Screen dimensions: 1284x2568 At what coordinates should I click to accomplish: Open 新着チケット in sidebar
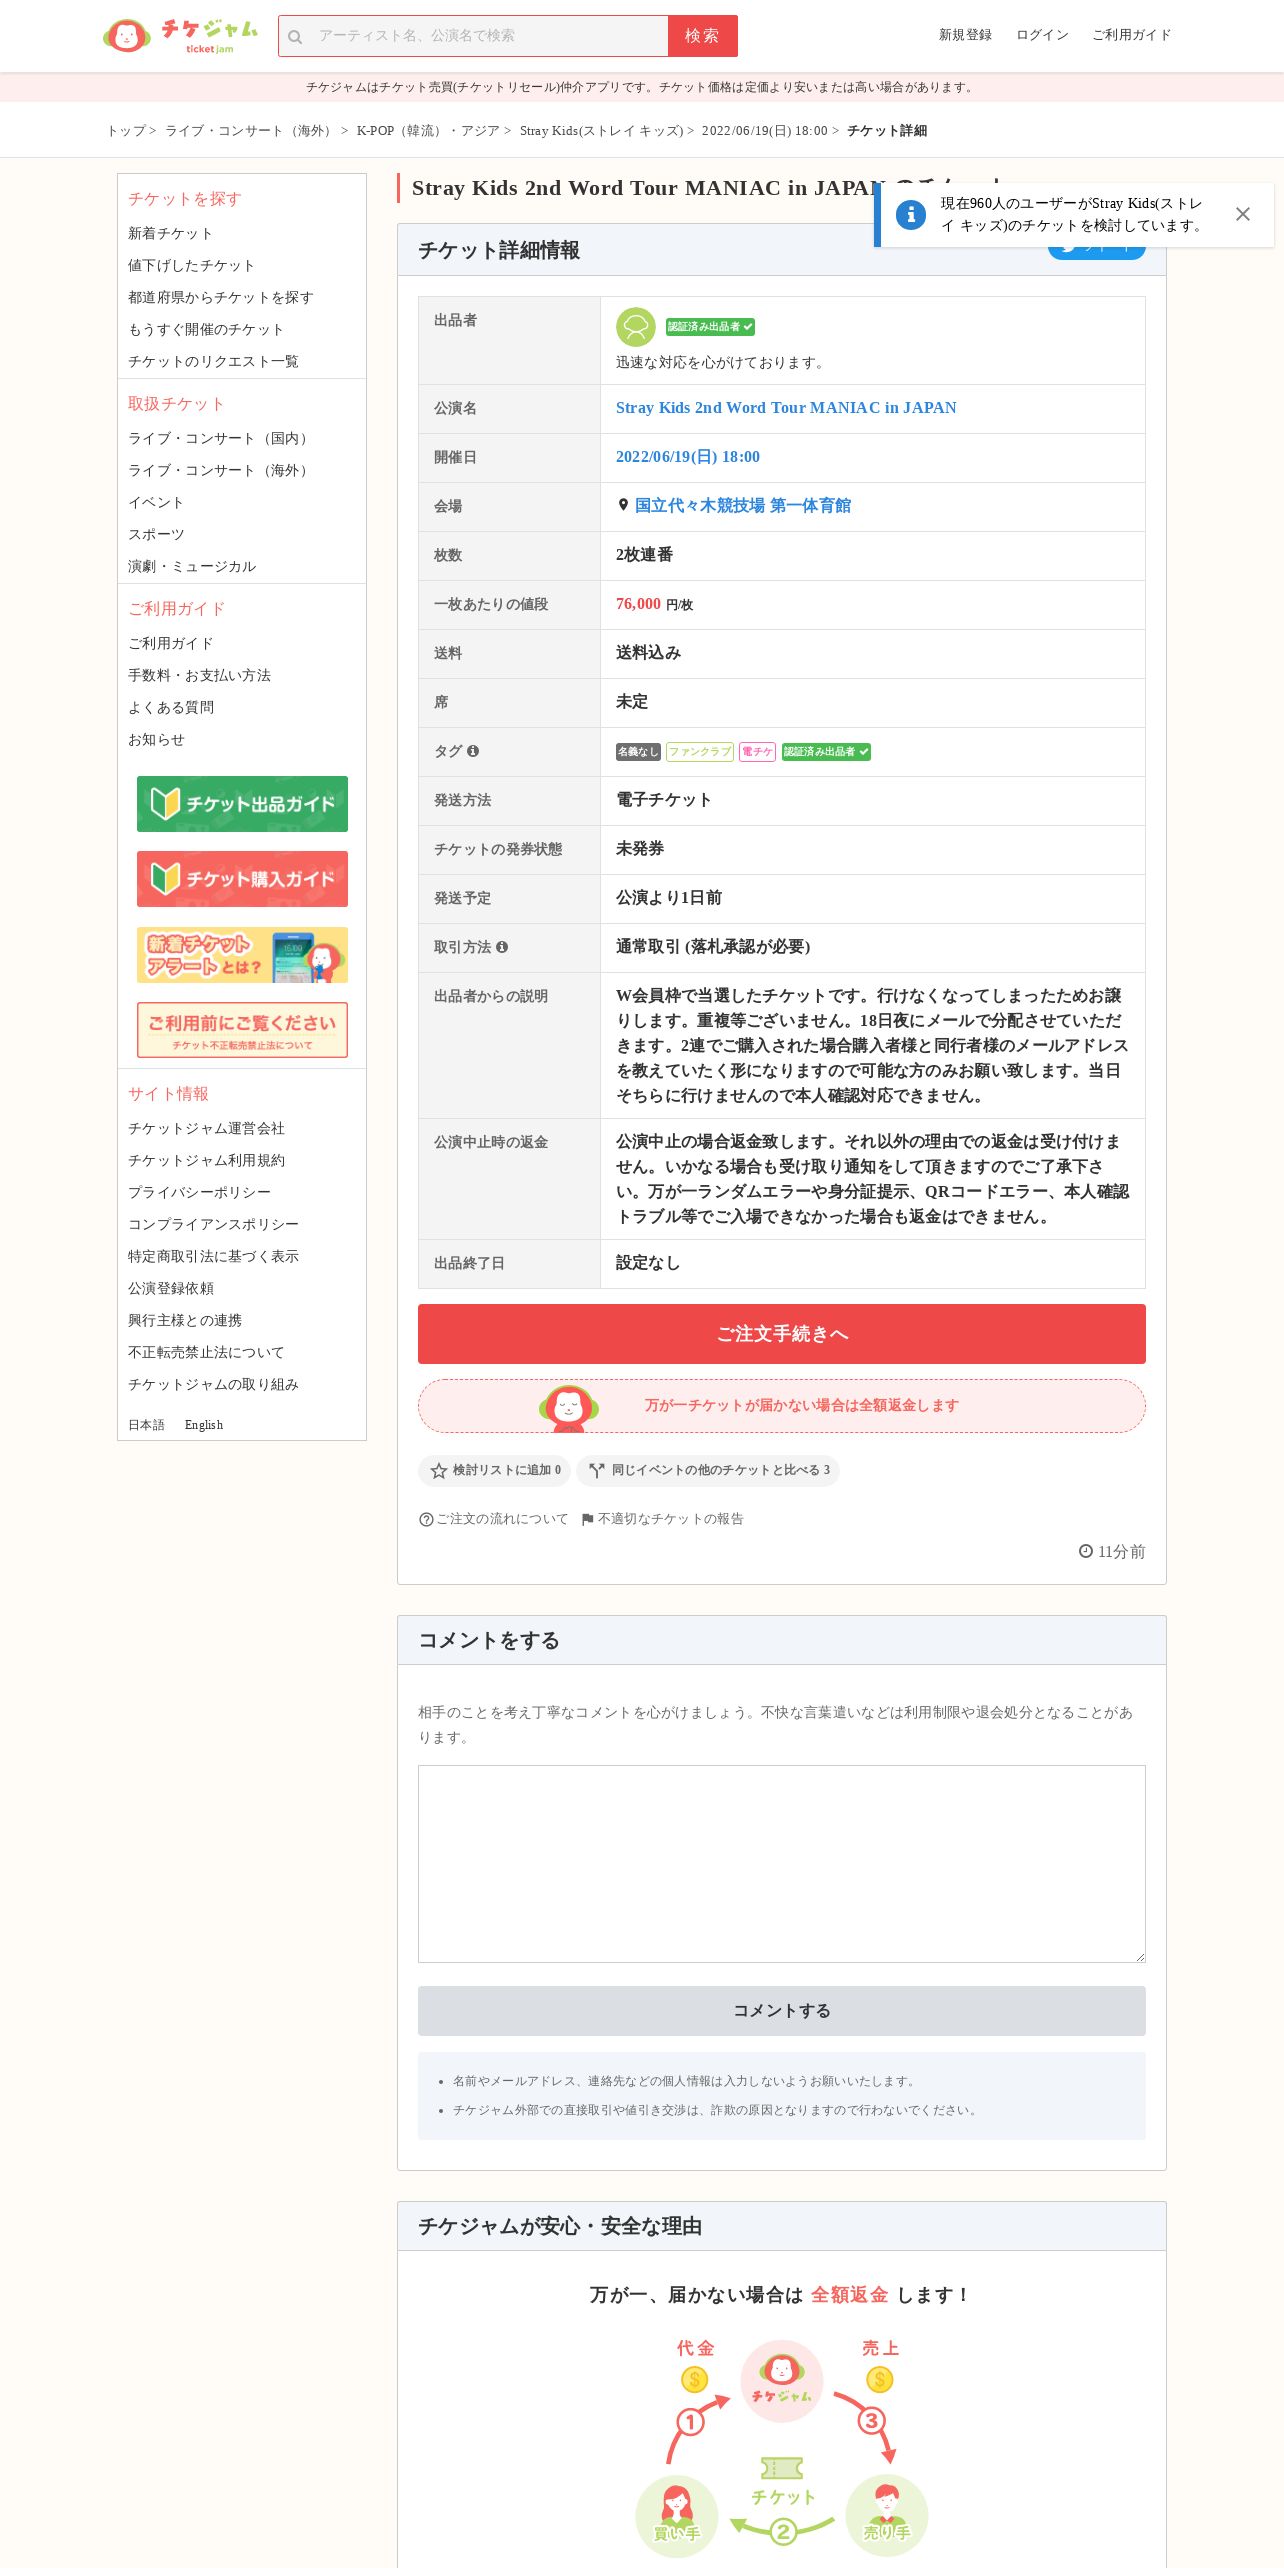pyautogui.click(x=170, y=234)
